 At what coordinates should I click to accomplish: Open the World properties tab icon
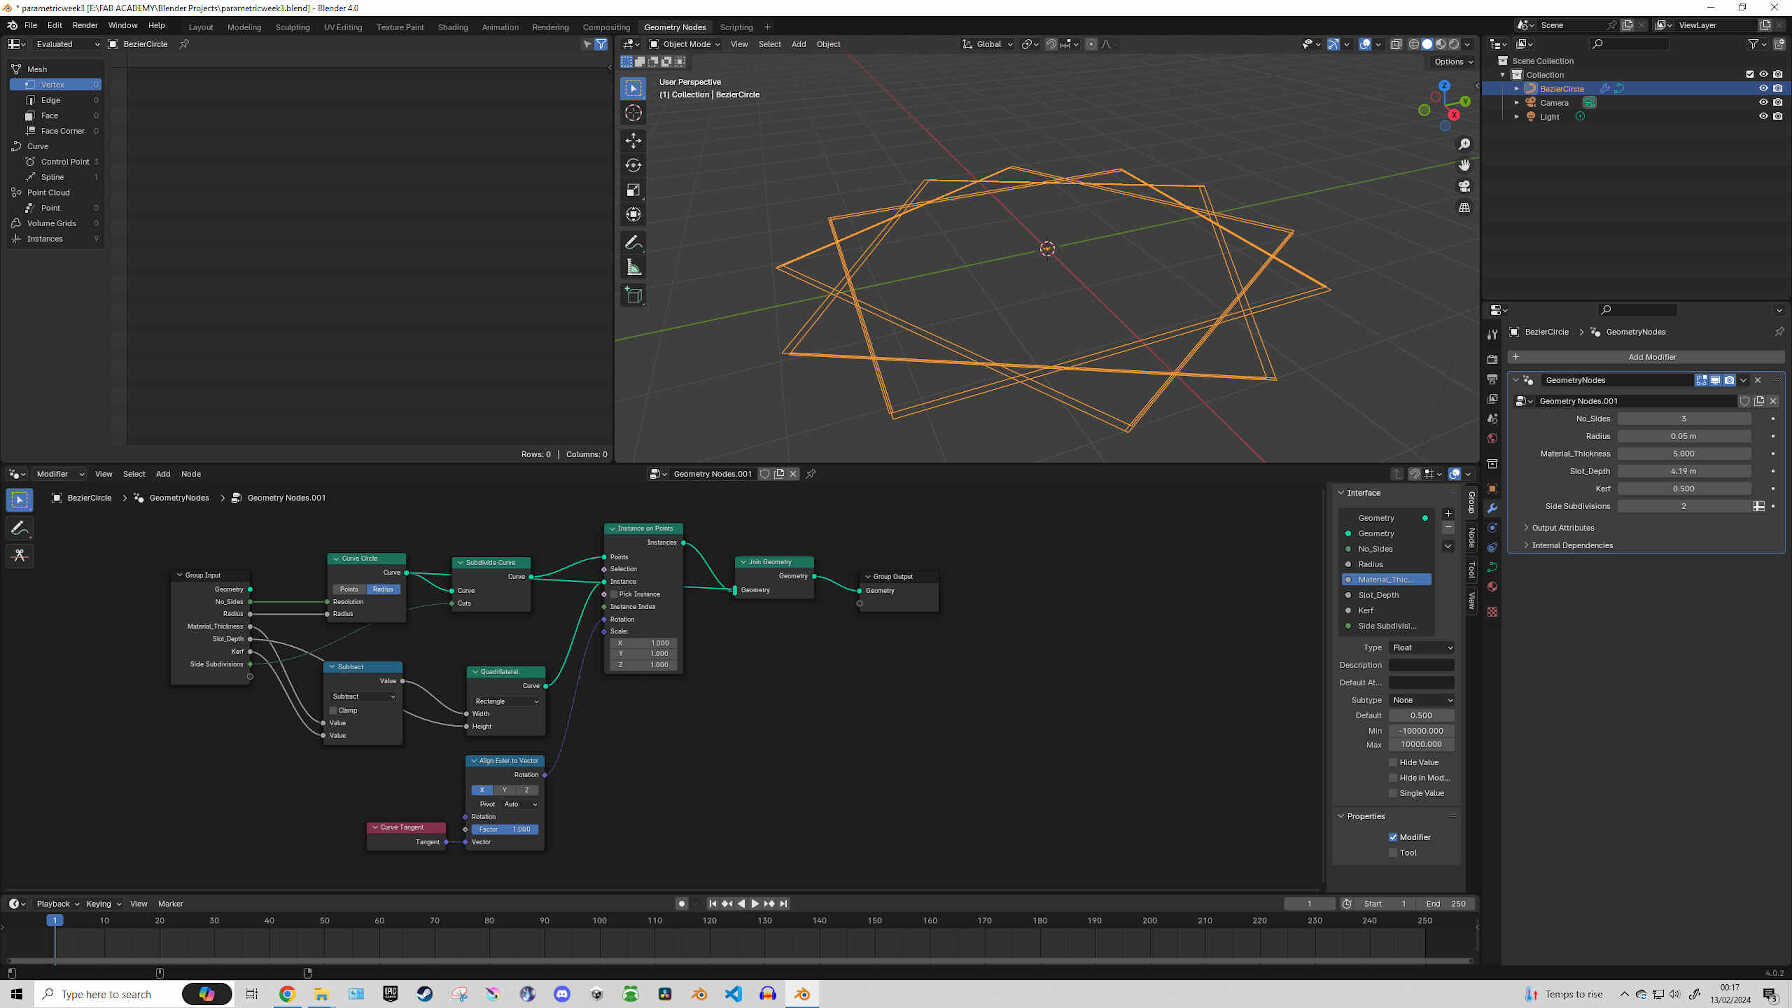click(1492, 439)
